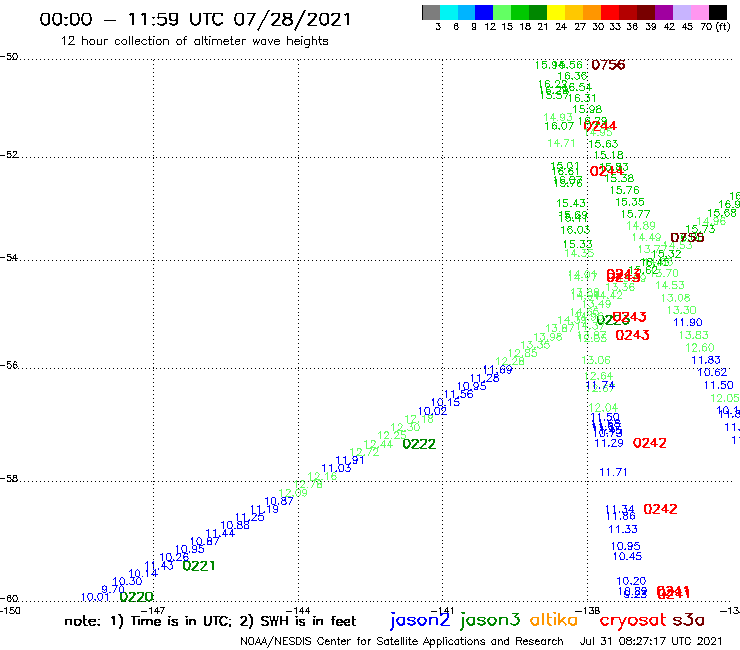
Task: Click the wave height value 10.02
Action: click(432, 411)
